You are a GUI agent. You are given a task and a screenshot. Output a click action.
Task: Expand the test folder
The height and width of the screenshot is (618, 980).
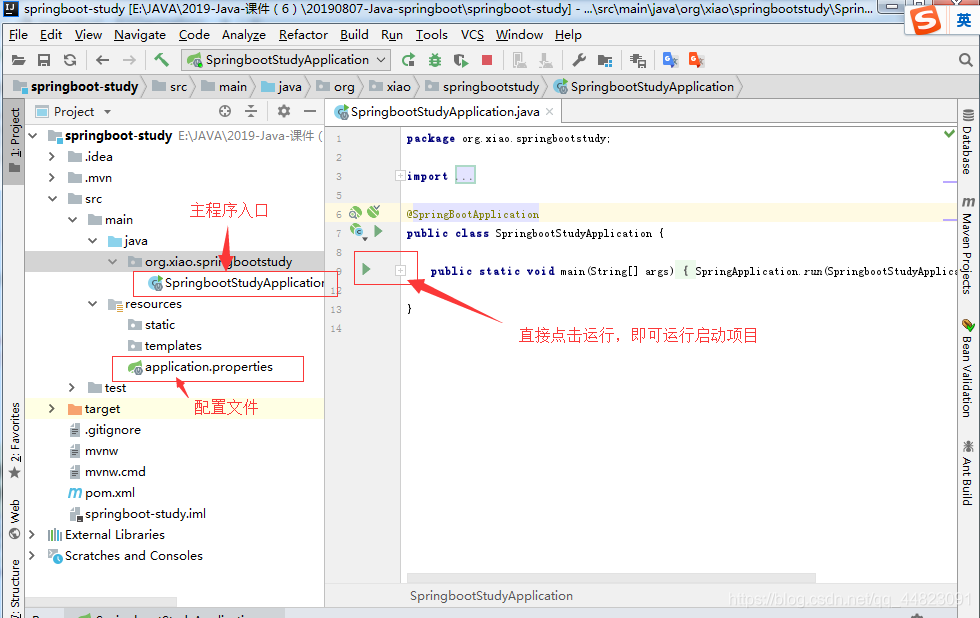(x=72, y=388)
